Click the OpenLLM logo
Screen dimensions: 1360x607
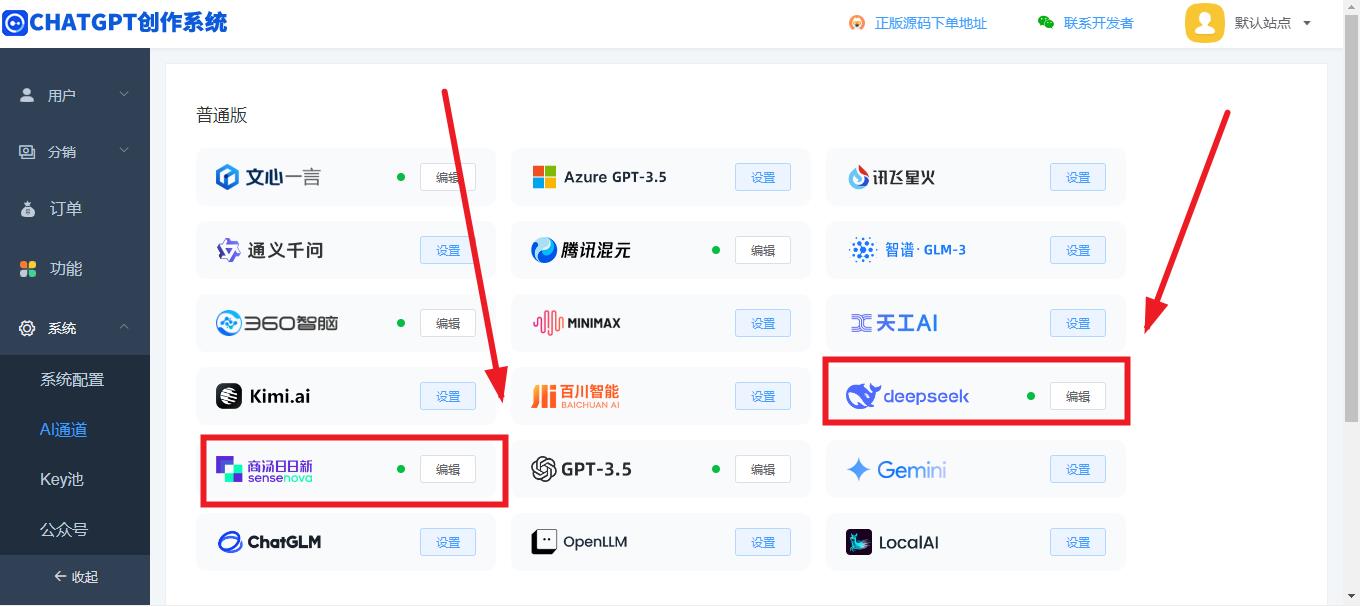[580, 542]
